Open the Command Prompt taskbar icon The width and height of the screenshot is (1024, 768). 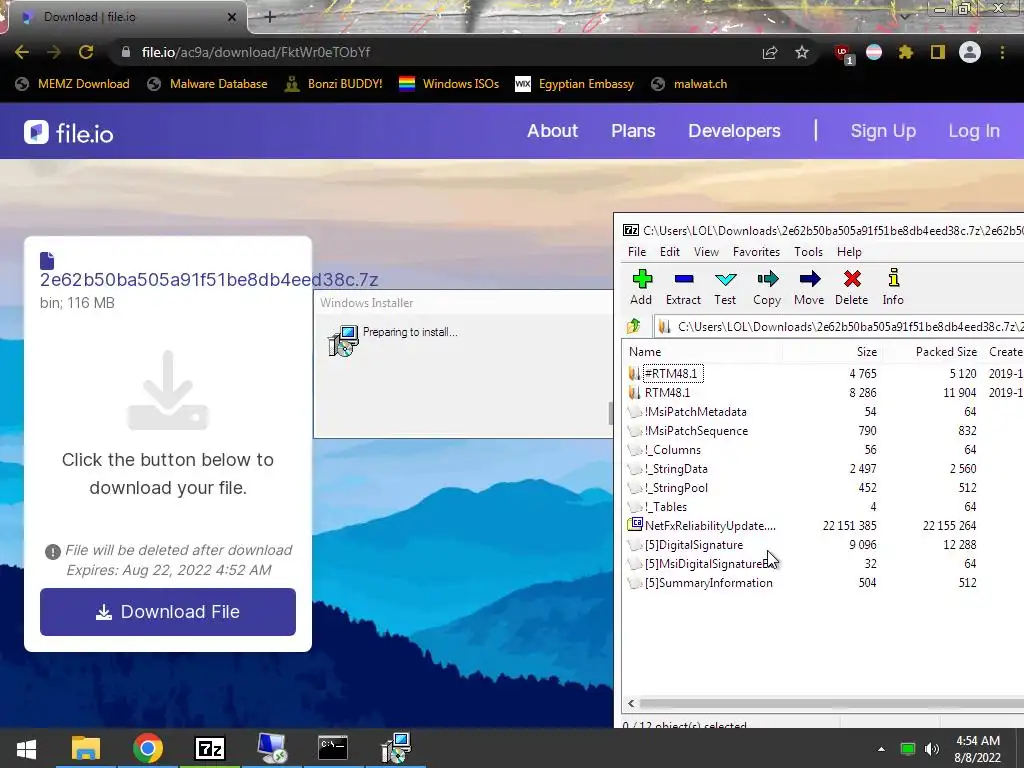[x=333, y=748]
